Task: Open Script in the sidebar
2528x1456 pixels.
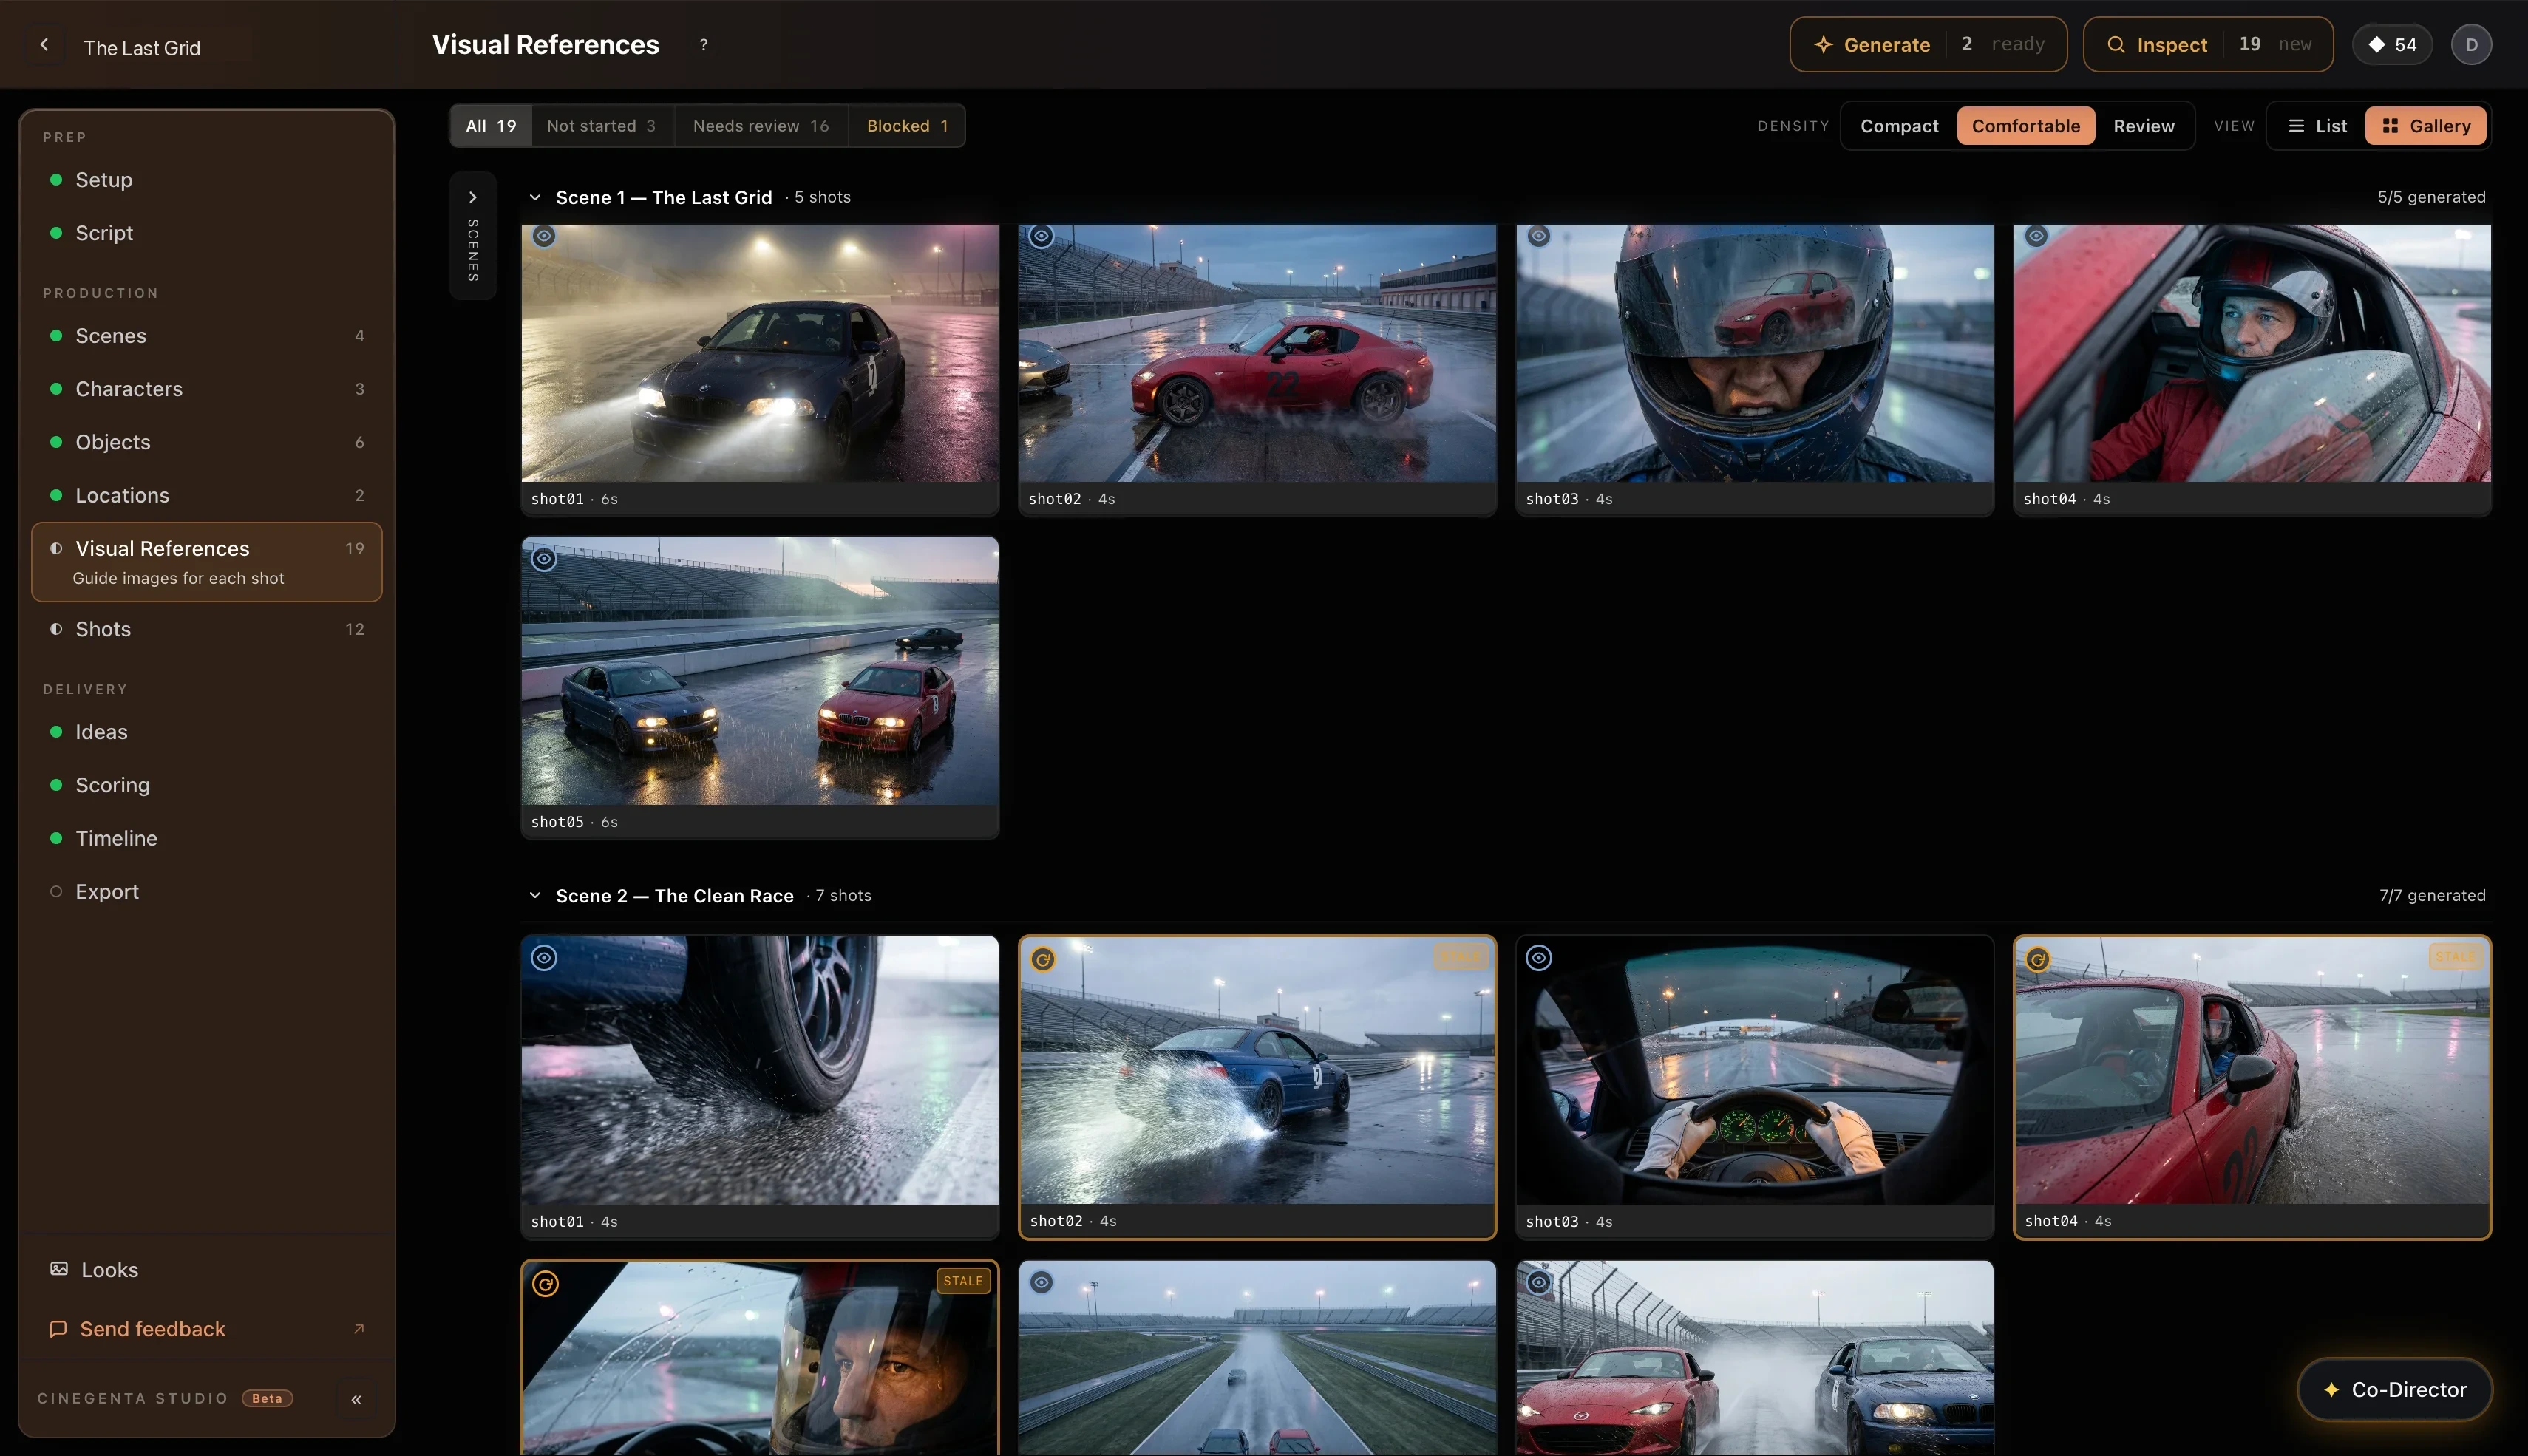Action: pyautogui.click(x=207, y=233)
